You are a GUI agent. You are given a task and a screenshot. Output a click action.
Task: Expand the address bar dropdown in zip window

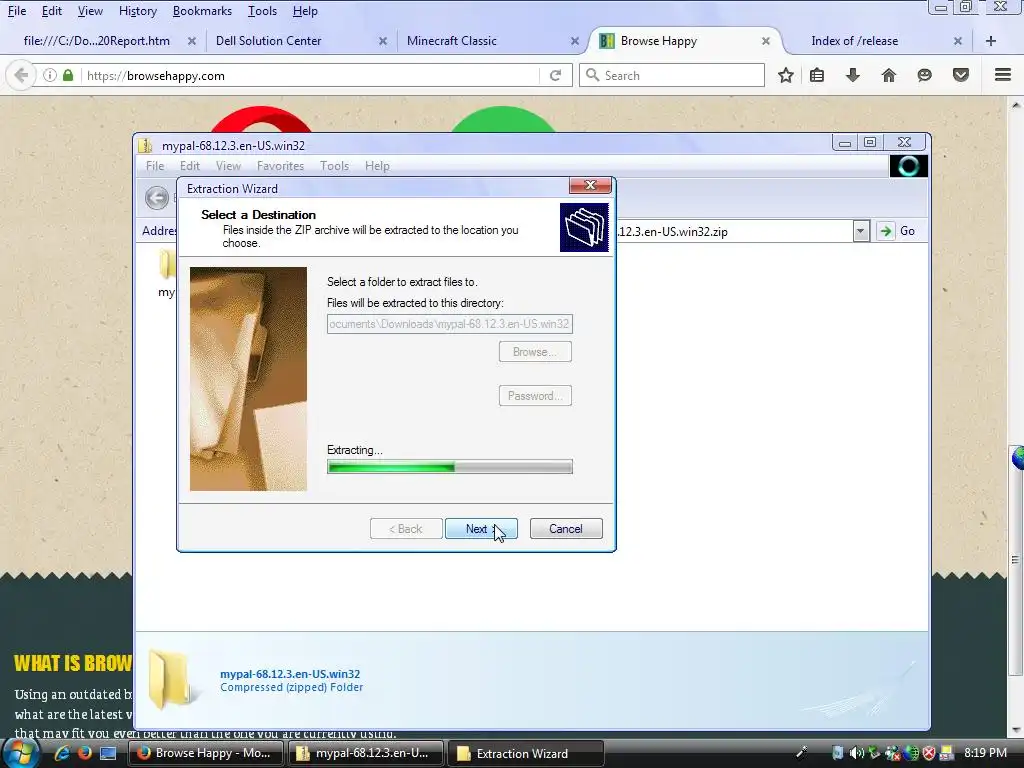pos(861,231)
